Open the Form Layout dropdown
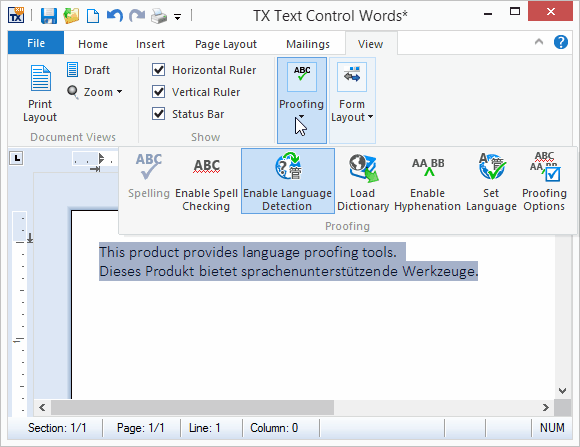Screen dimensions: 580x447 click(x=352, y=100)
